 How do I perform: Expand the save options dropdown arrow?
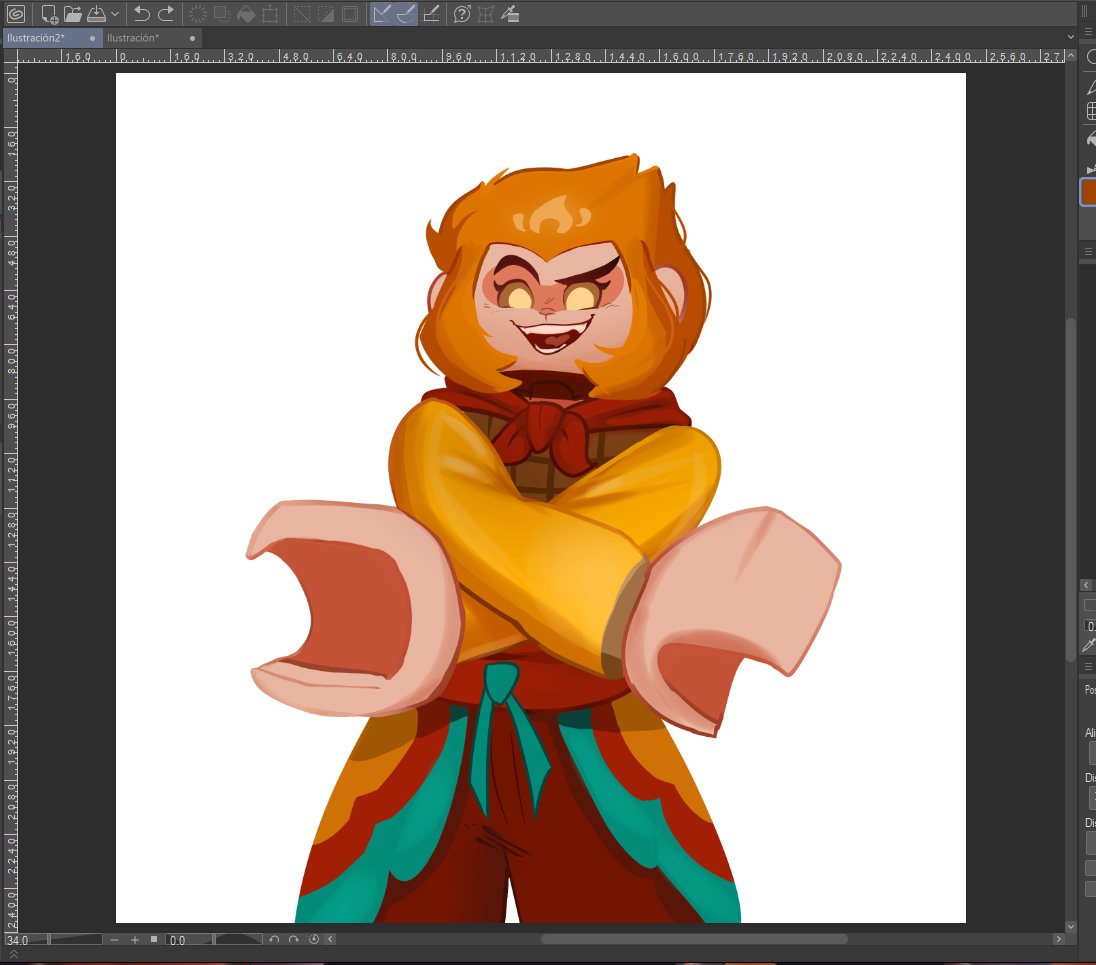click(x=115, y=13)
